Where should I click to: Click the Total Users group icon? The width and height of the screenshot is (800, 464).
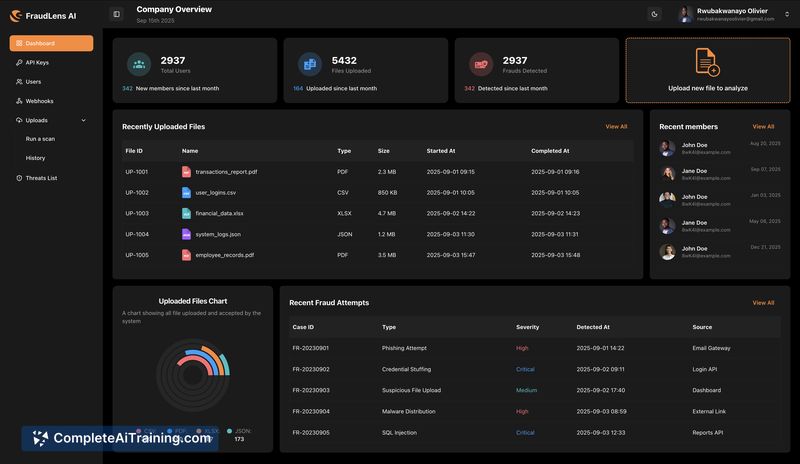click(x=139, y=64)
